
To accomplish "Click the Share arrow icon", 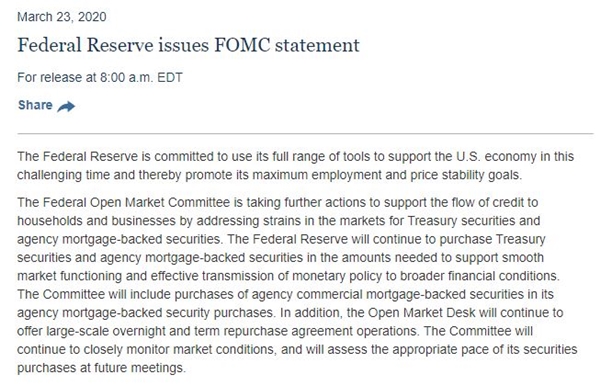I will (x=66, y=106).
